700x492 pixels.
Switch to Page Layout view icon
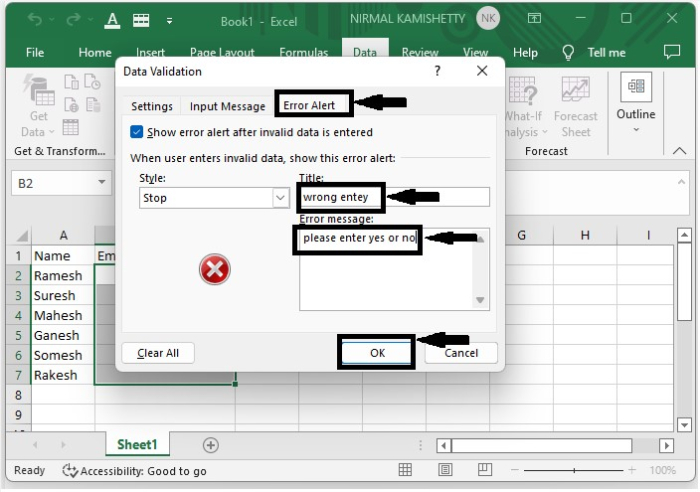[445, 470]
